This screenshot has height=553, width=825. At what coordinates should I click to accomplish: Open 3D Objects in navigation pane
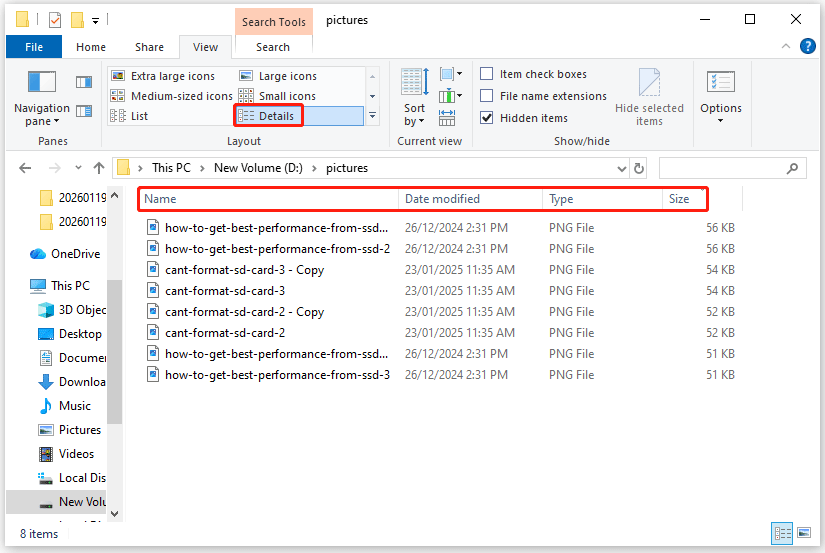click(72, 310)
